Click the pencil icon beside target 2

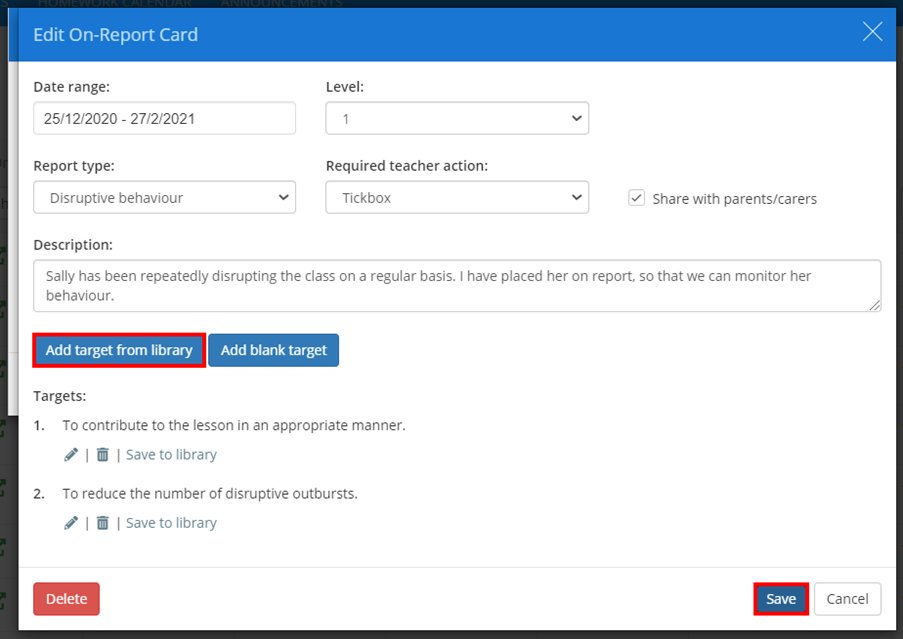click(71, 522)
